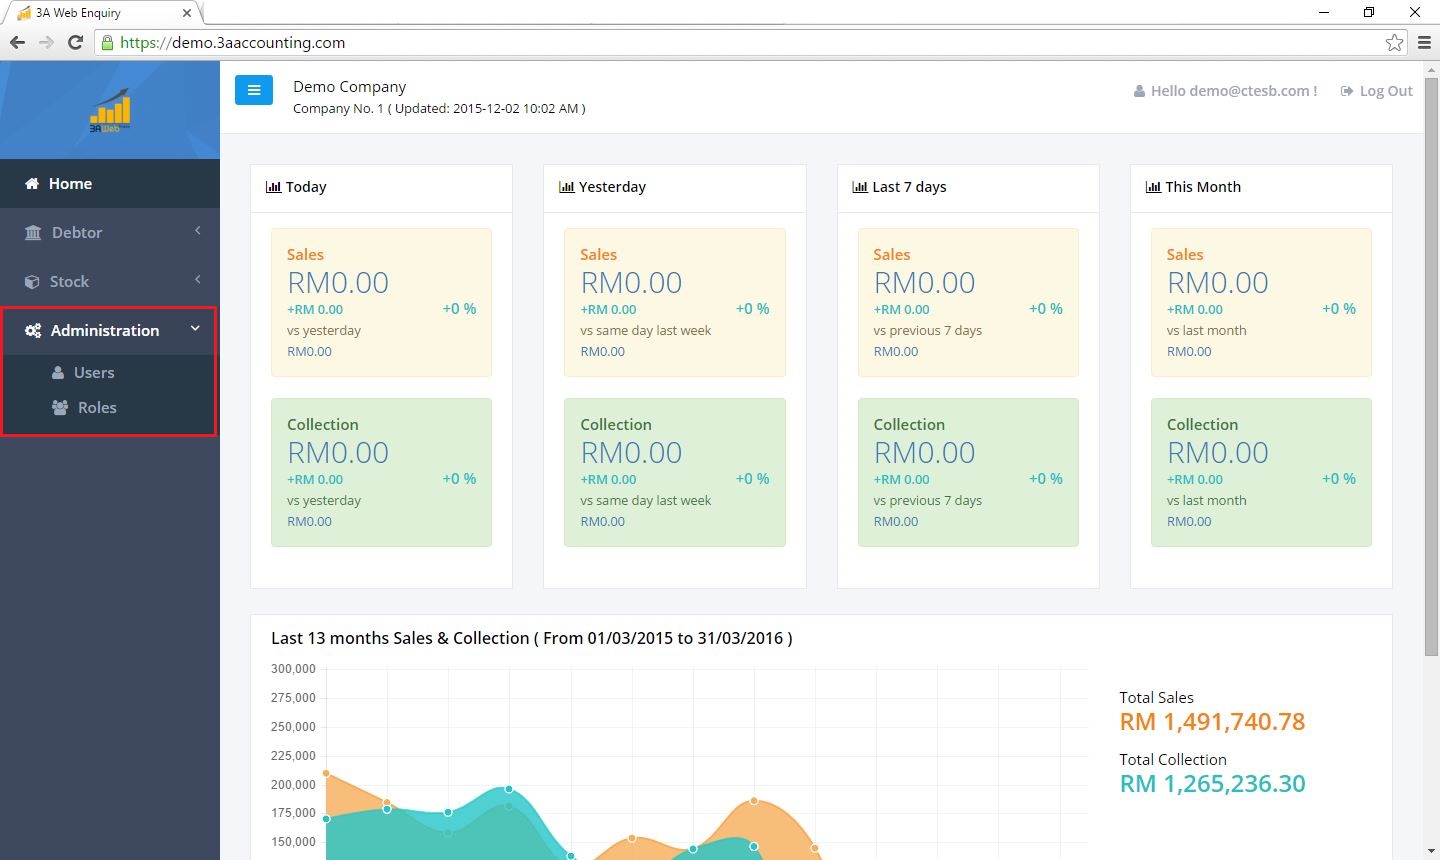Click the Stock cube icon
This screenshot has height=860, width=1440.
(32, 282)
